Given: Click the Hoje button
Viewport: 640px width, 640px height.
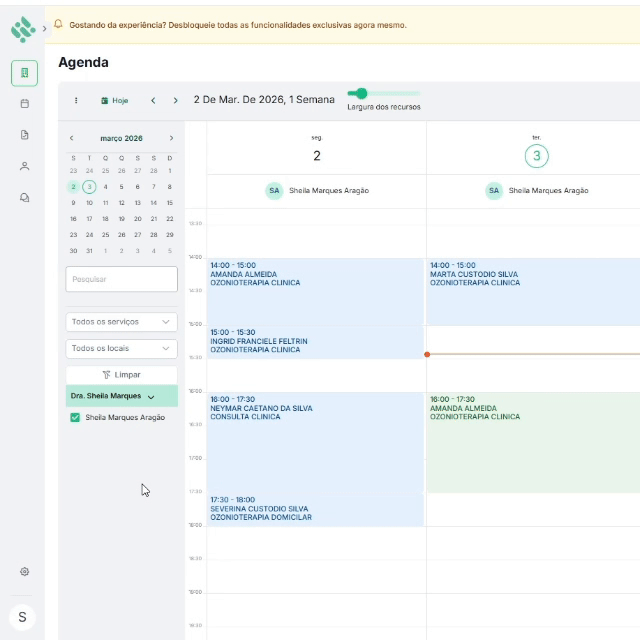Looking at the screenshot, I should pyautogui.click(x=114, y=100).
